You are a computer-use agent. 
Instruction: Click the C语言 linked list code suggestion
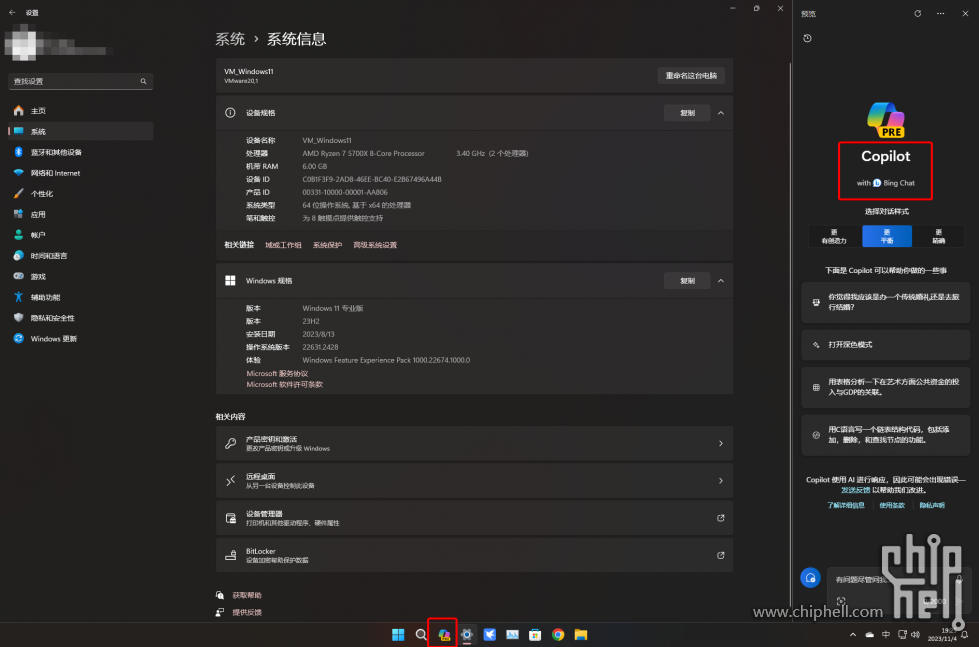[885, 435]
